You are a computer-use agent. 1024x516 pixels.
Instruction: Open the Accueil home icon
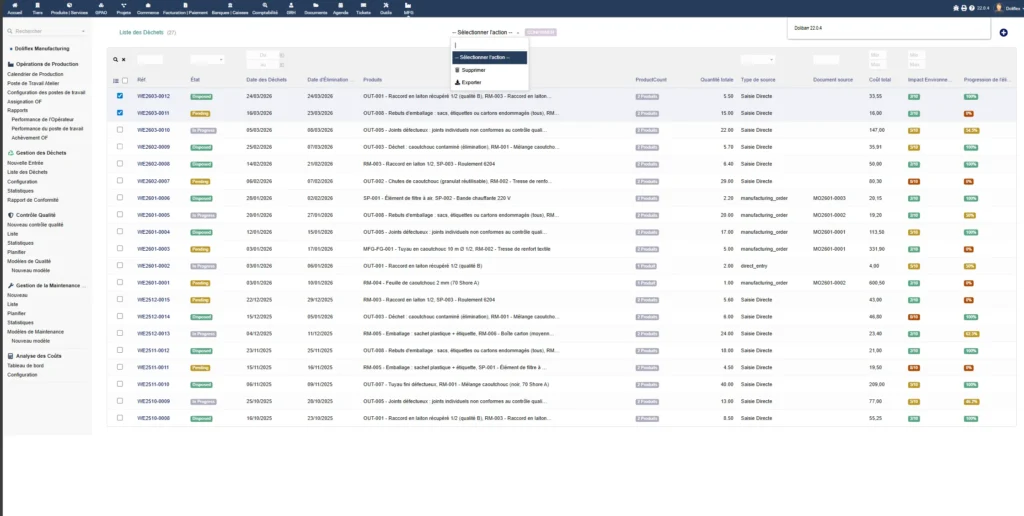[14, 9]
